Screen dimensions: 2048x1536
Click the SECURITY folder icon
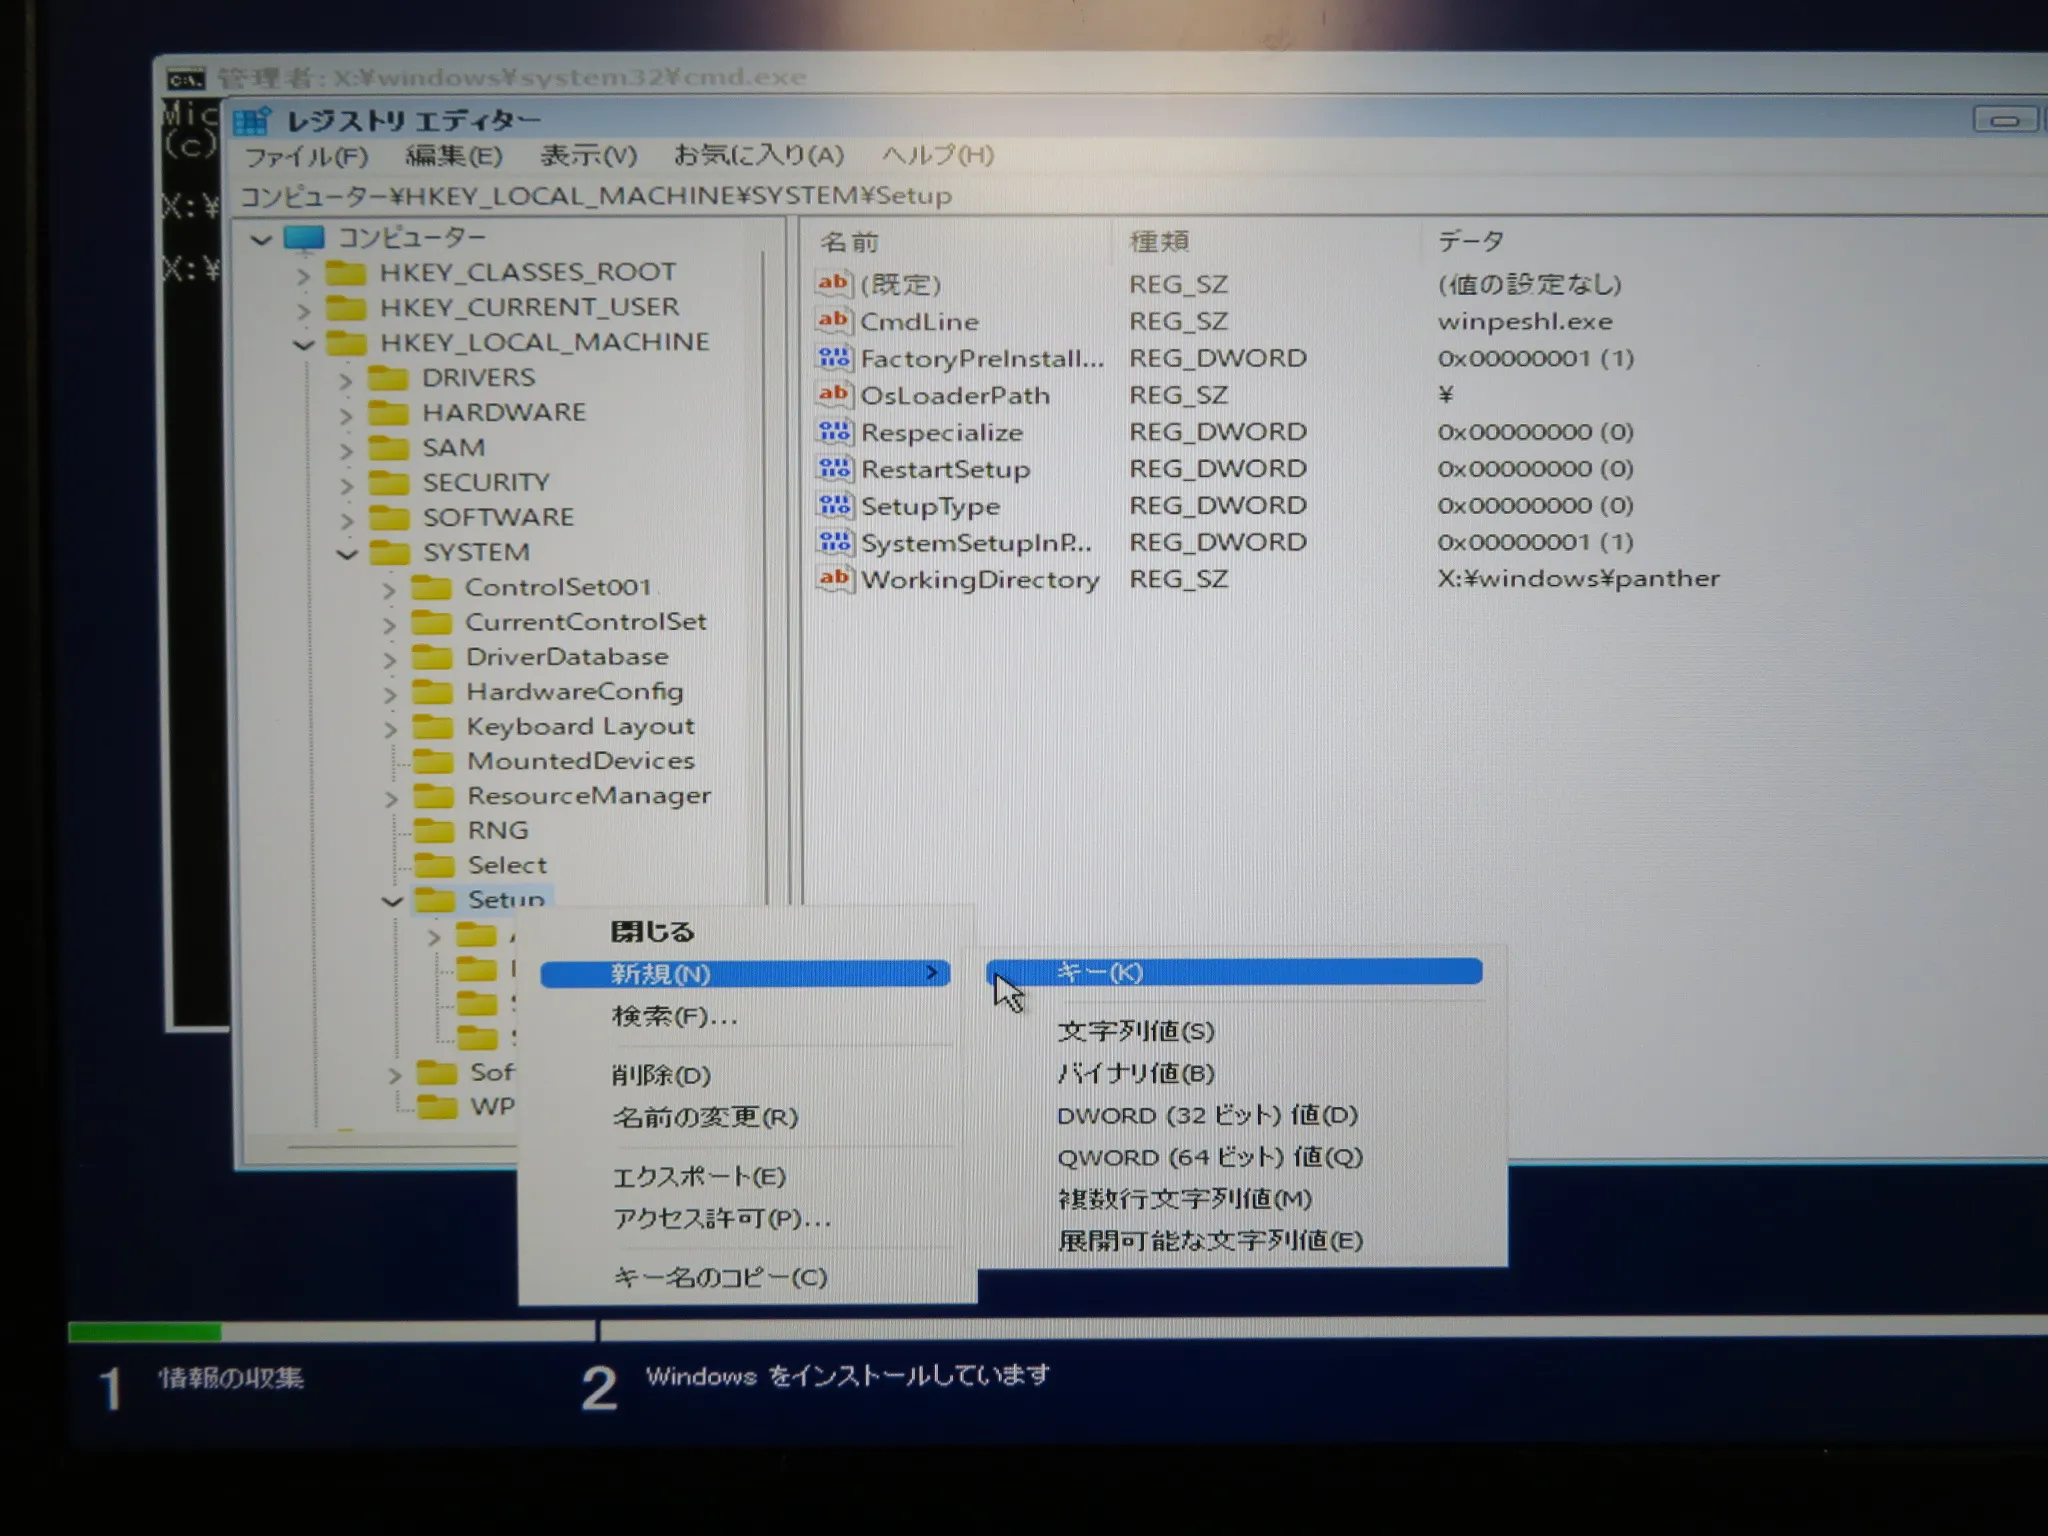point(388,483)
